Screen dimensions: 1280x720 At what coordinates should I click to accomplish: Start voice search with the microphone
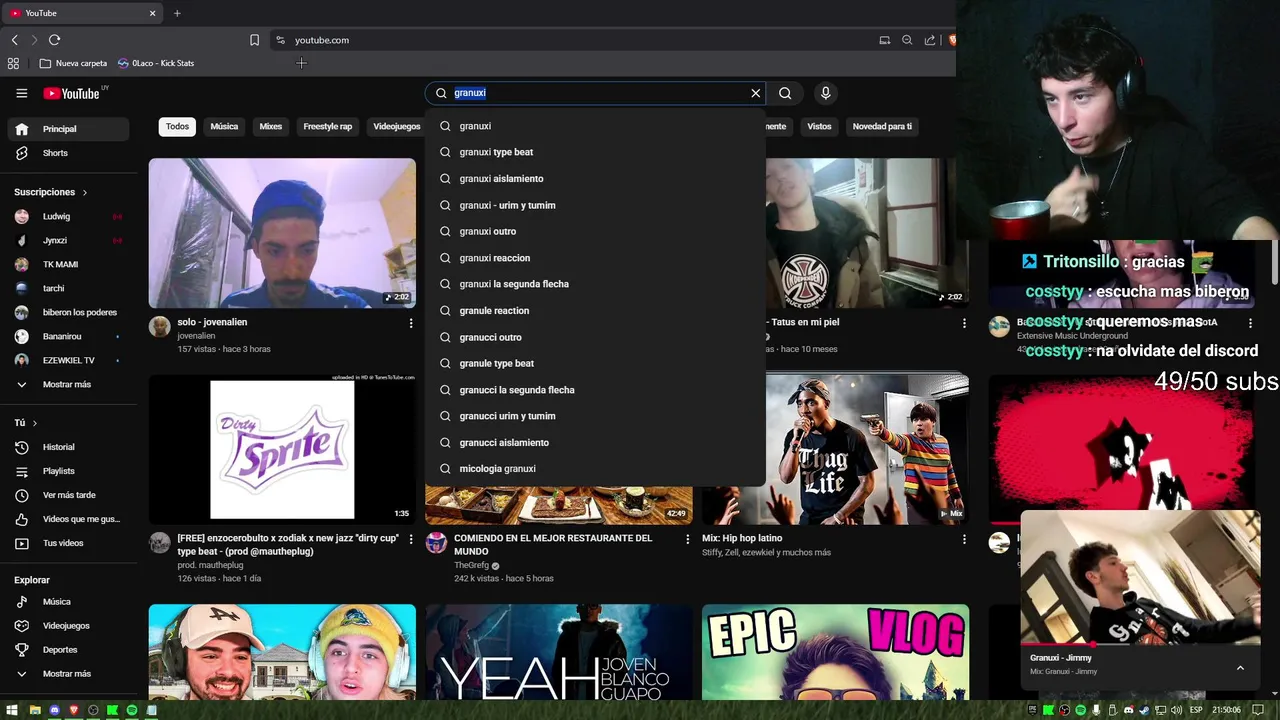click(825, 93)
